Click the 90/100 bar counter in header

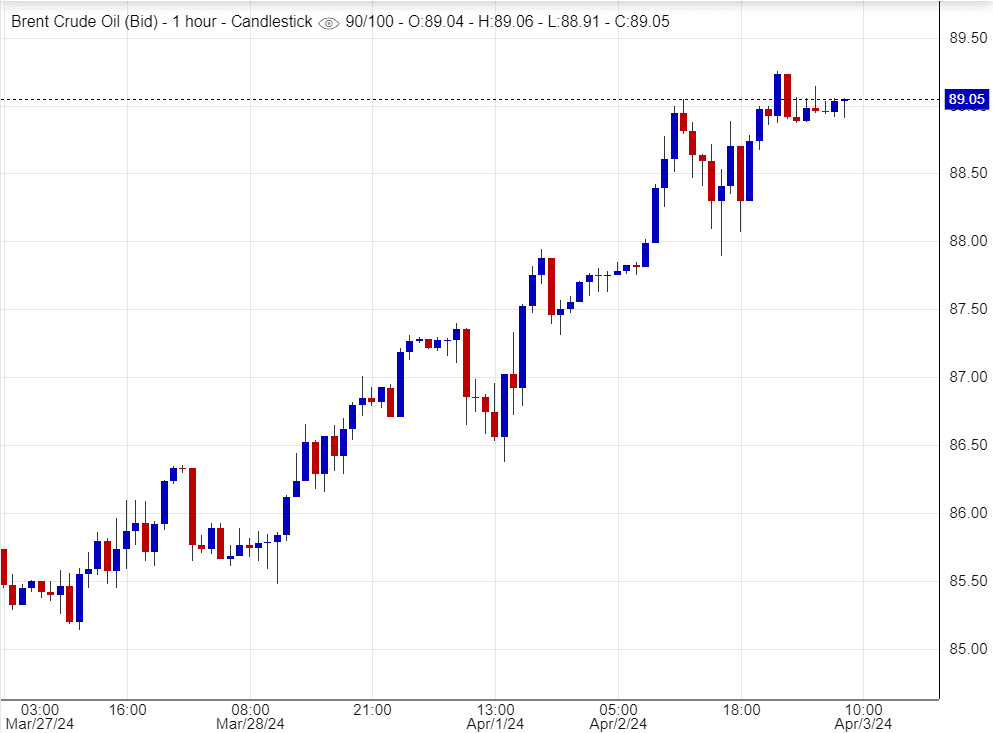click(x=369, y=22)
